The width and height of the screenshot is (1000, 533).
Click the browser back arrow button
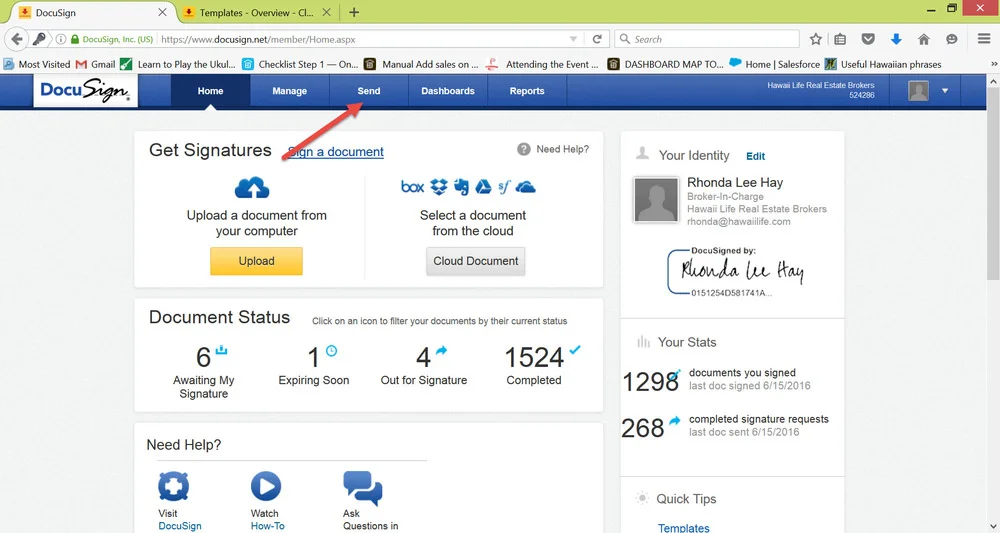pyautogui.click(x=17, y=39)
